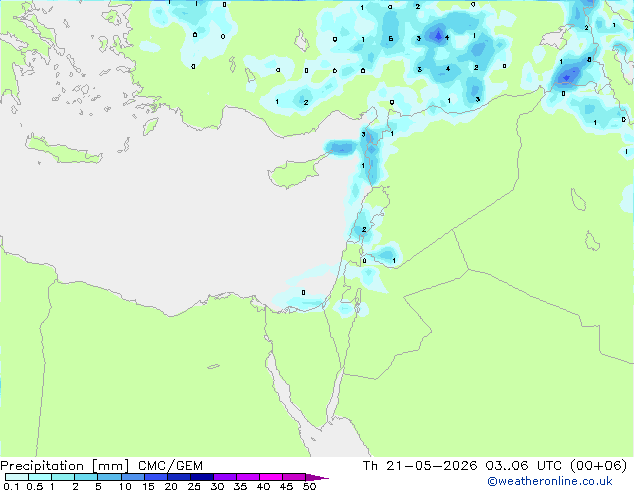
Task: Click the "0.1" legend scale label
Action: [x=11, y=486]
